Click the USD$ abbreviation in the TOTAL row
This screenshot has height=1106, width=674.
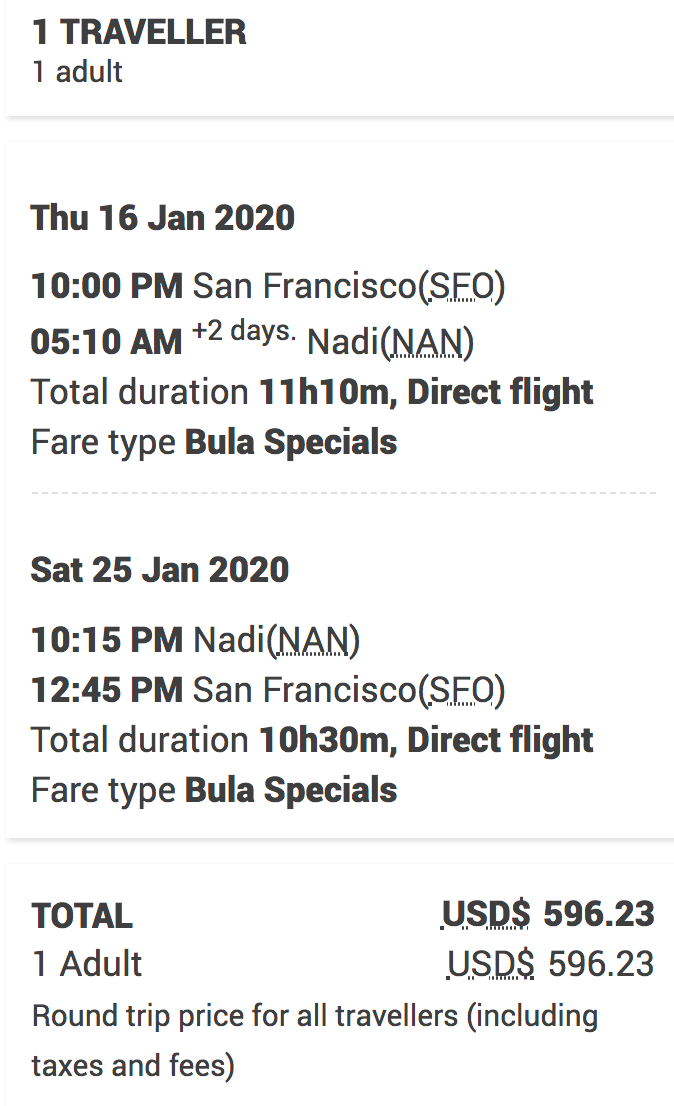pyautogui.click(x=486, y=914)
